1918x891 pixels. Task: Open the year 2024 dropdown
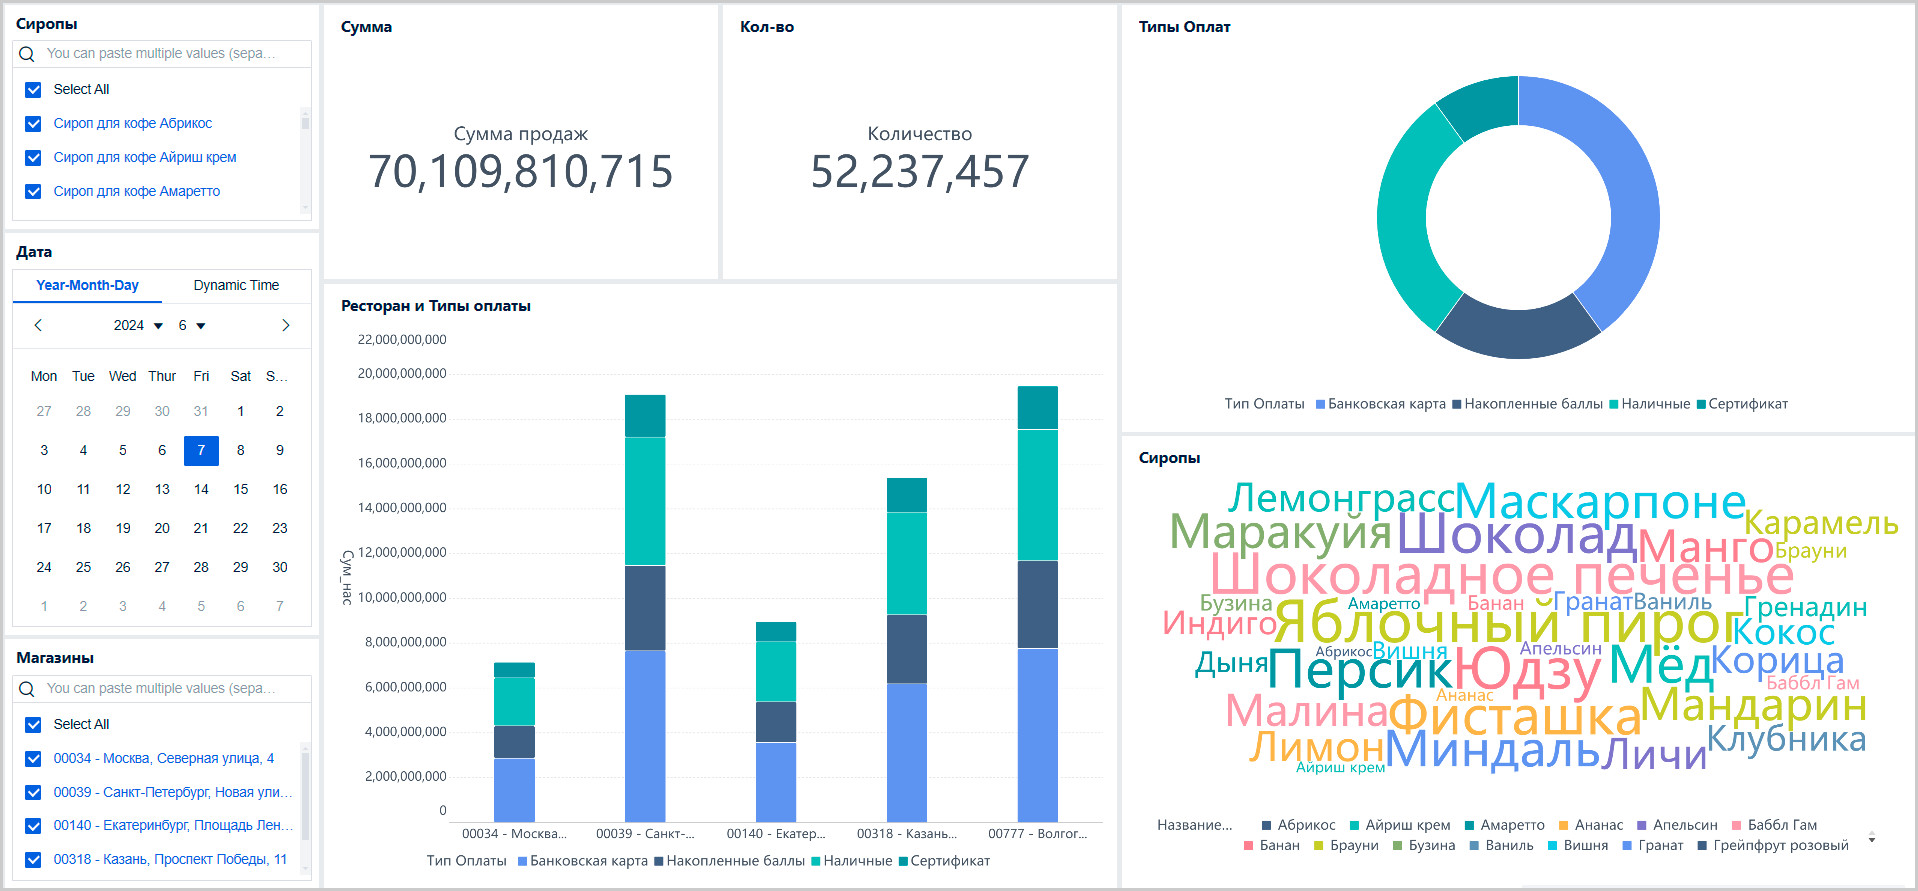(138, 326)
